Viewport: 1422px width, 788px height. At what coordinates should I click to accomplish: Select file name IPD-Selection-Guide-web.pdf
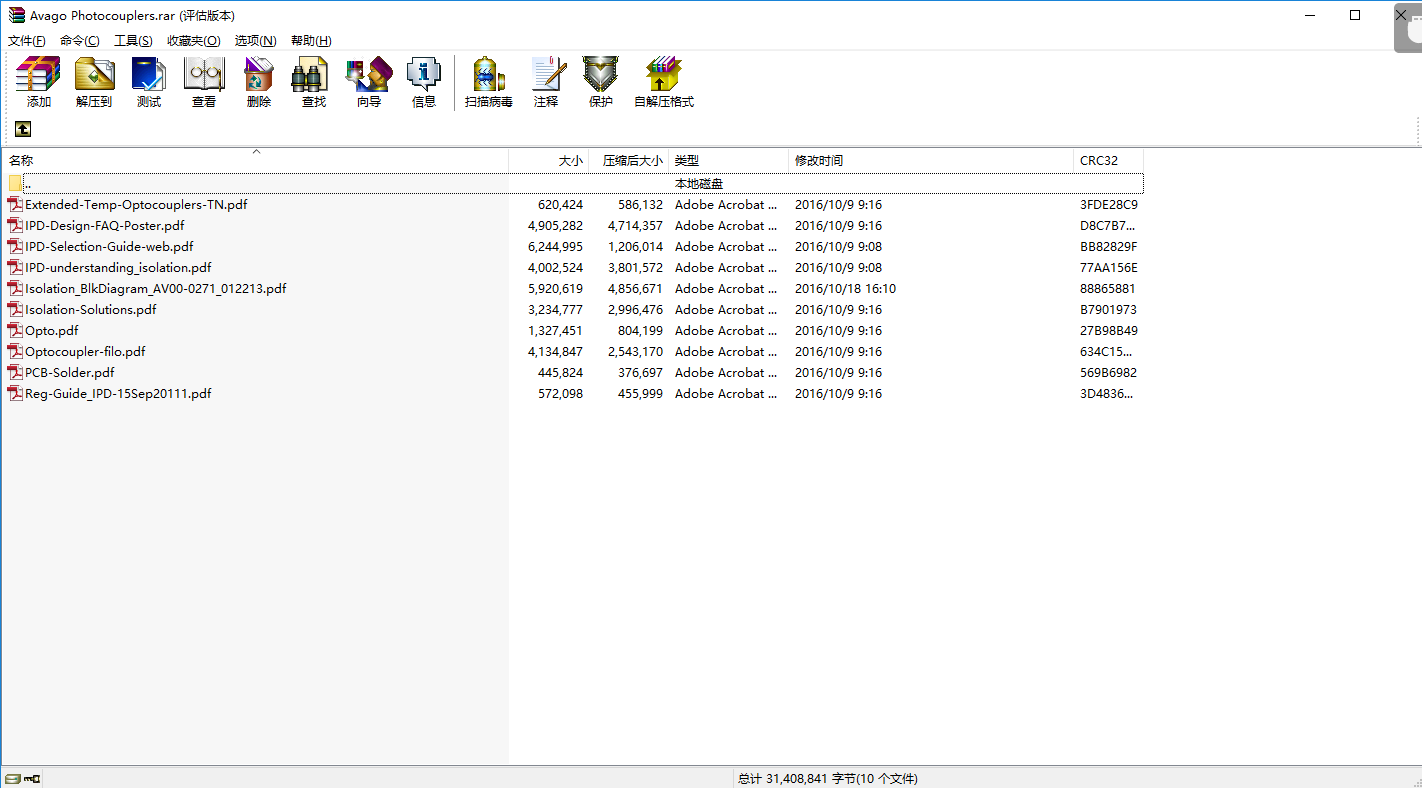[x=109, y=246]
